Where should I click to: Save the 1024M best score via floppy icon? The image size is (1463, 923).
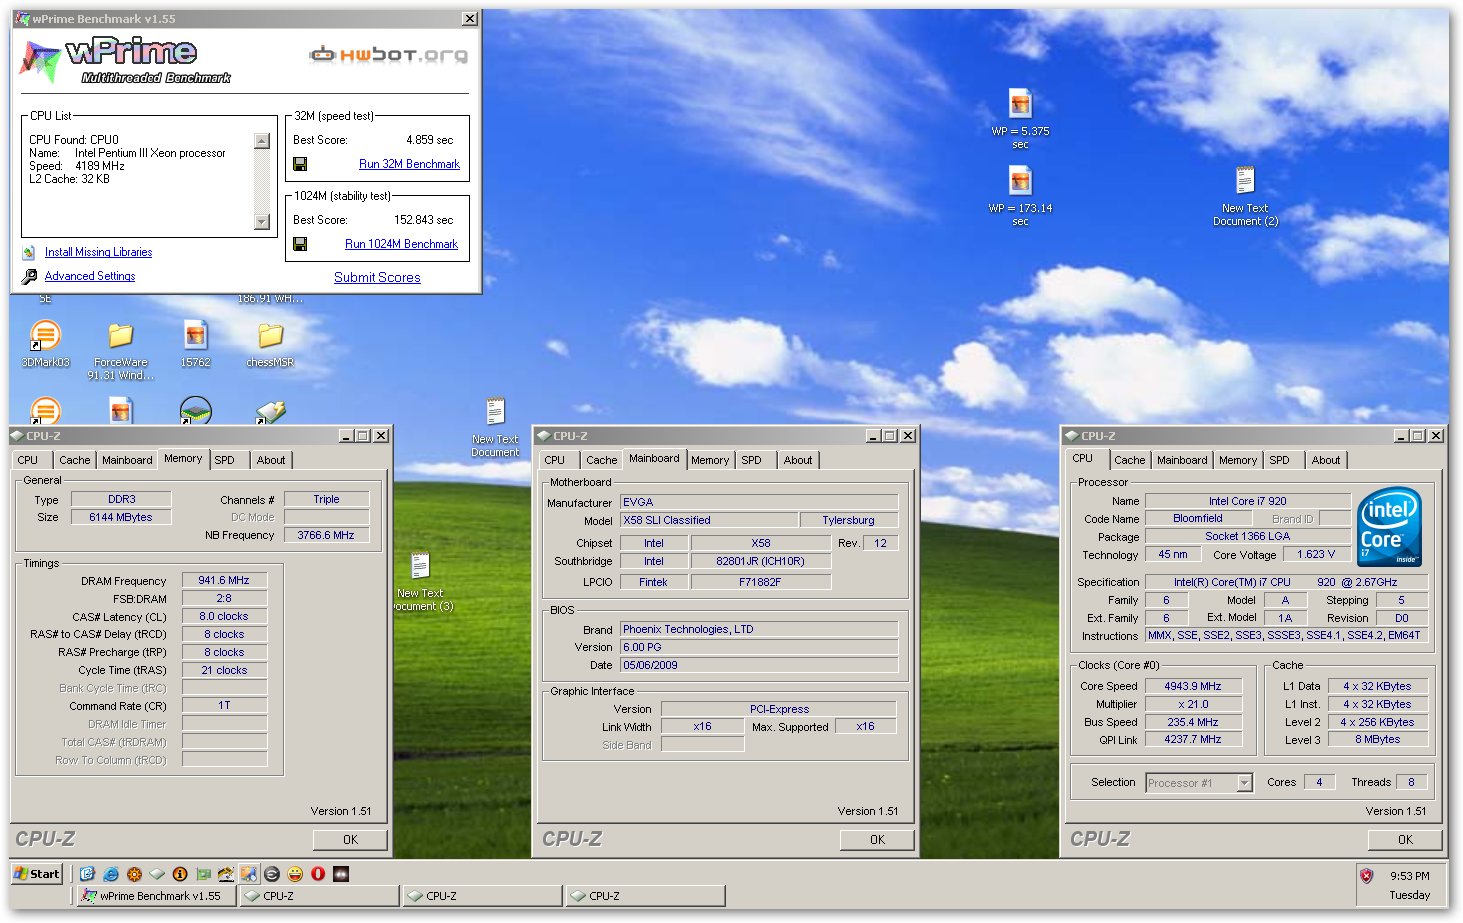[299, 244]
